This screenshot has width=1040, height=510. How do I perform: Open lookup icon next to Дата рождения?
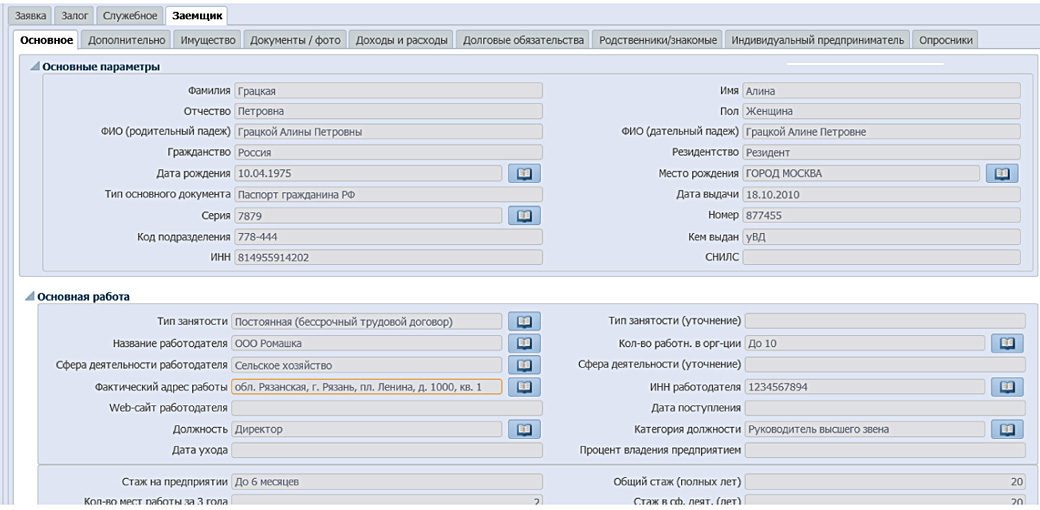[523, 173]
